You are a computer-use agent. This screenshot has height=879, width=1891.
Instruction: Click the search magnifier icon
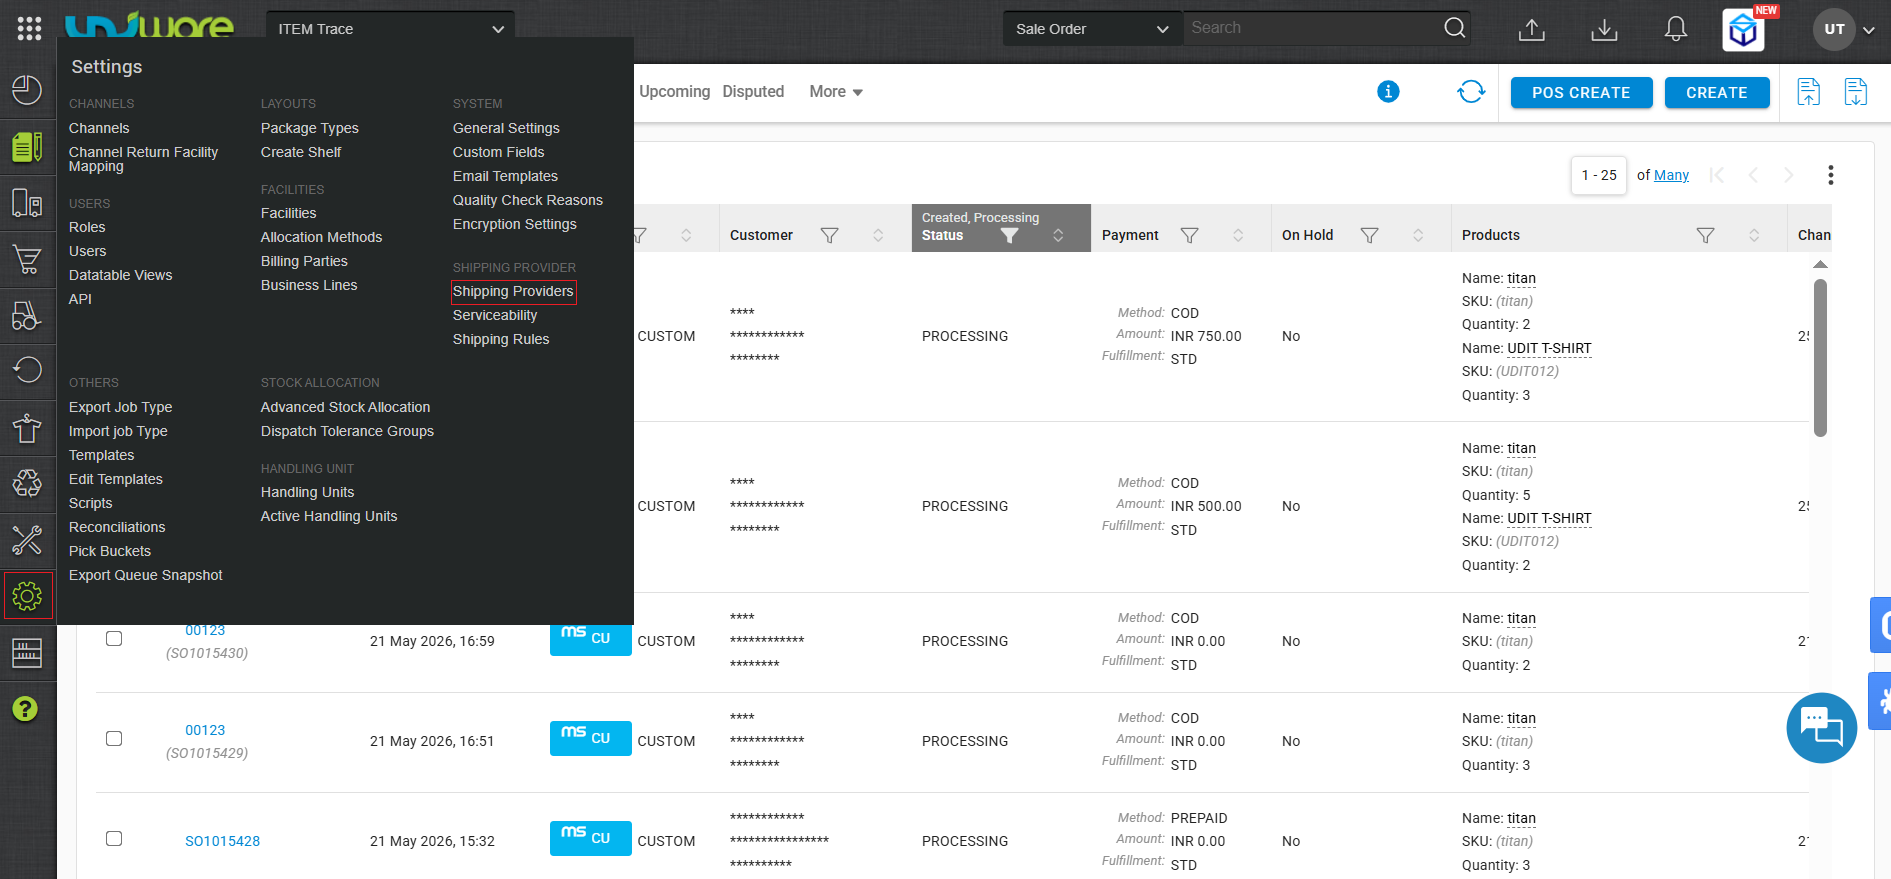pos(1455,28)
